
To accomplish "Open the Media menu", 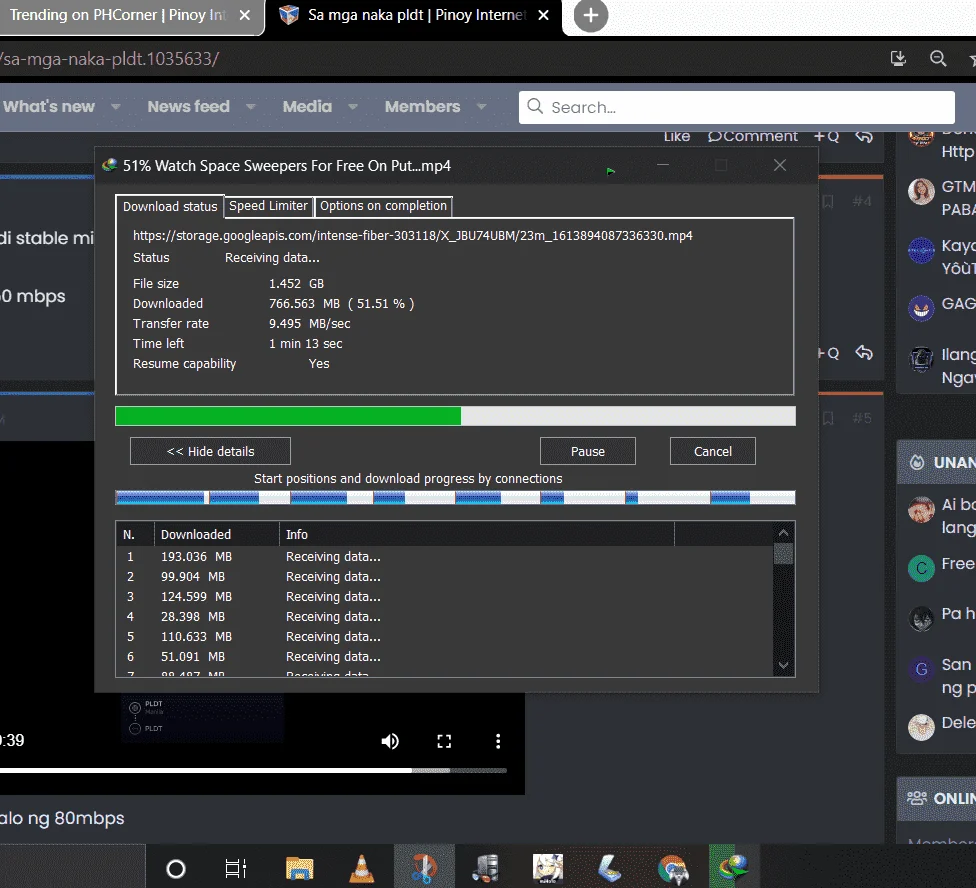I will point(307,106).
